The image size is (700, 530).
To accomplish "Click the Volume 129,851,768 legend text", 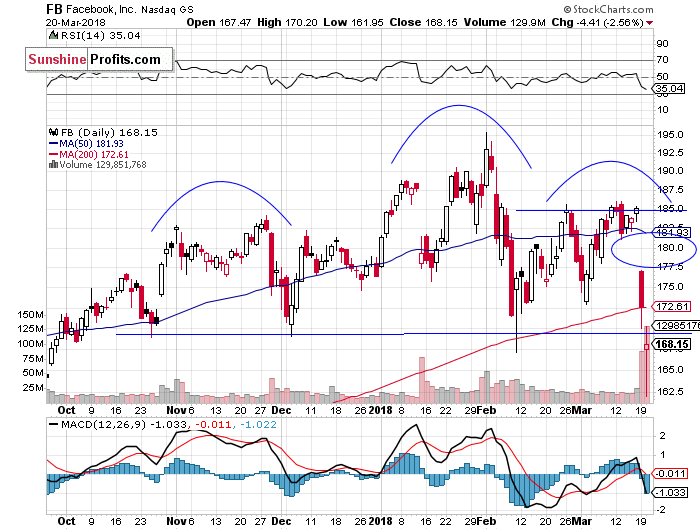I will click(x=103, y=164).
